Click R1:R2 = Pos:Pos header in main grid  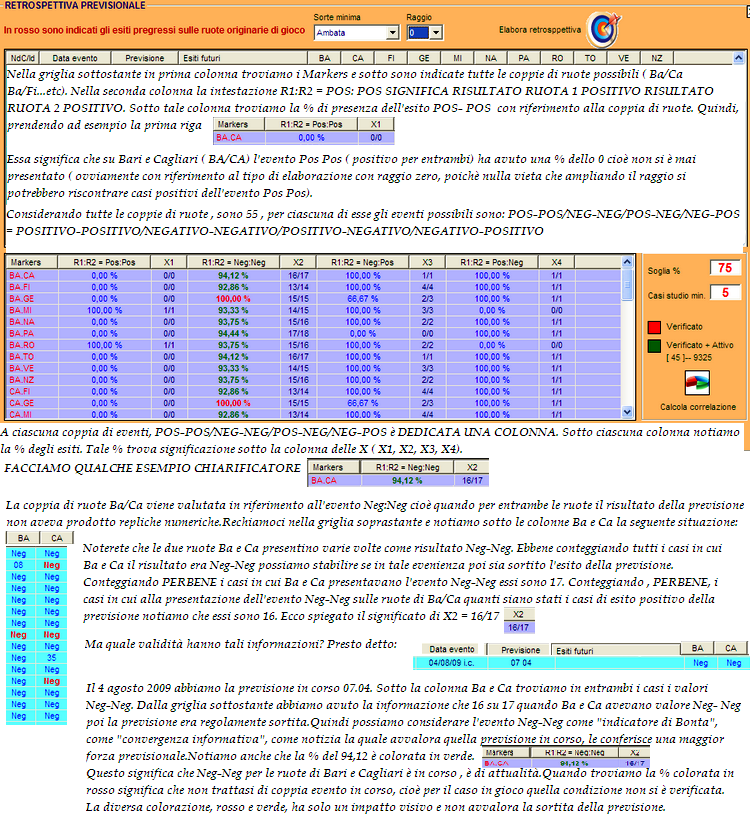[104, 262]
